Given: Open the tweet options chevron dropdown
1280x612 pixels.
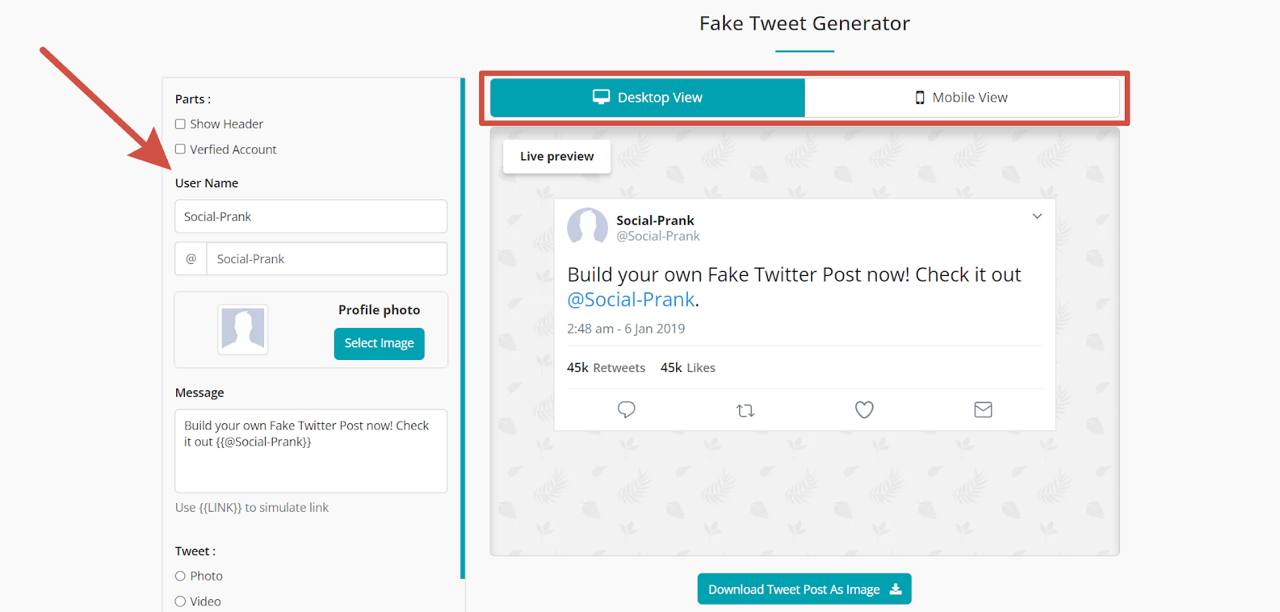Looking at the screenshot, I should [1037, 217].
